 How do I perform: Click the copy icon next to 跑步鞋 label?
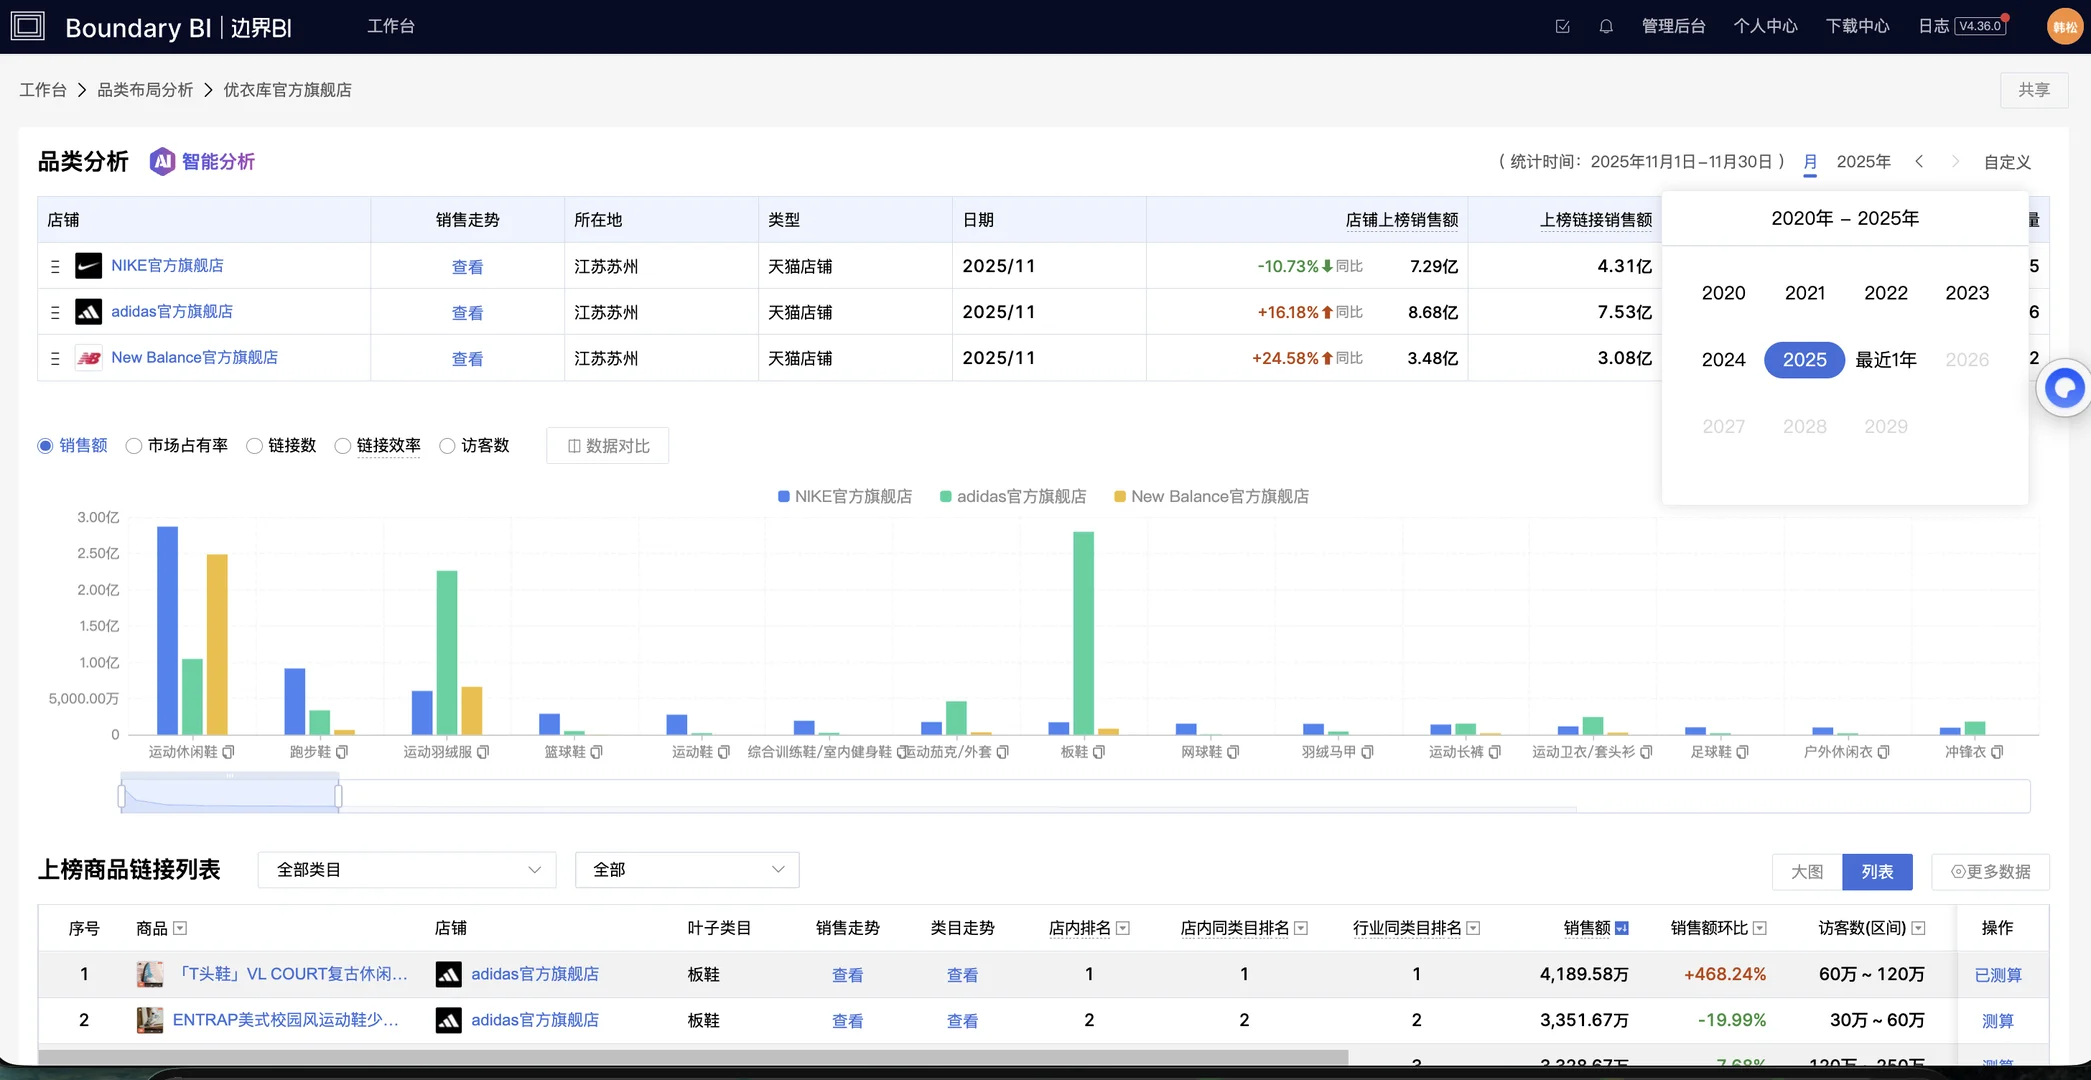(x=342, y=752)
